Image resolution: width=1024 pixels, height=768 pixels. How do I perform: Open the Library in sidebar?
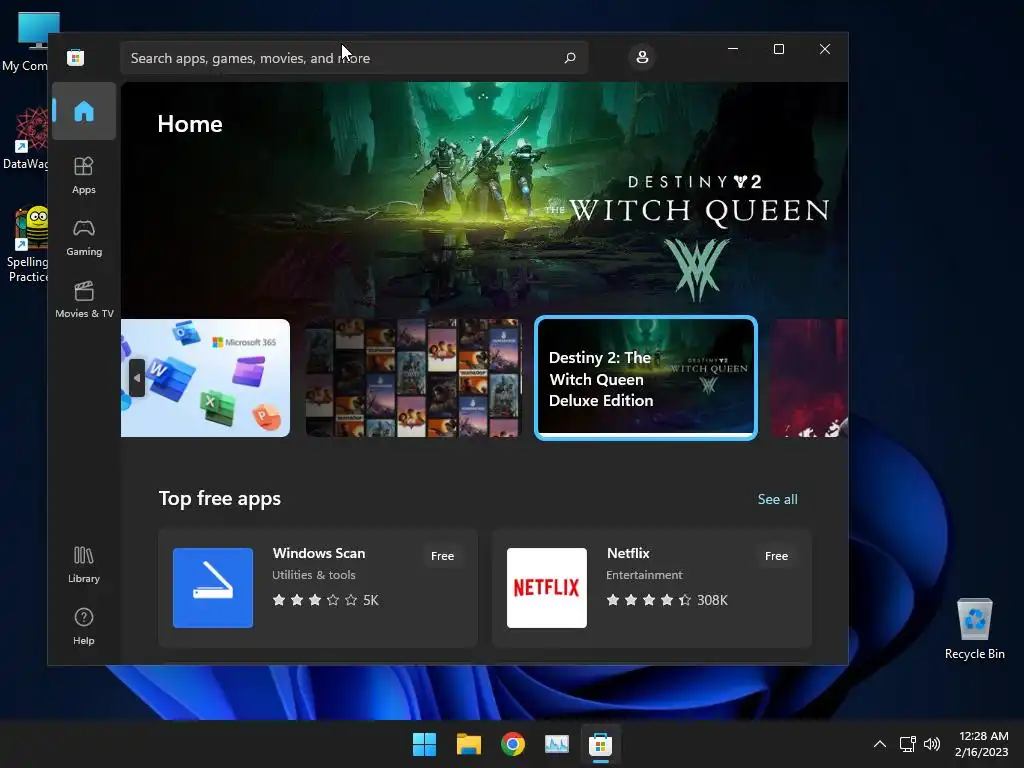pos(84,565)
